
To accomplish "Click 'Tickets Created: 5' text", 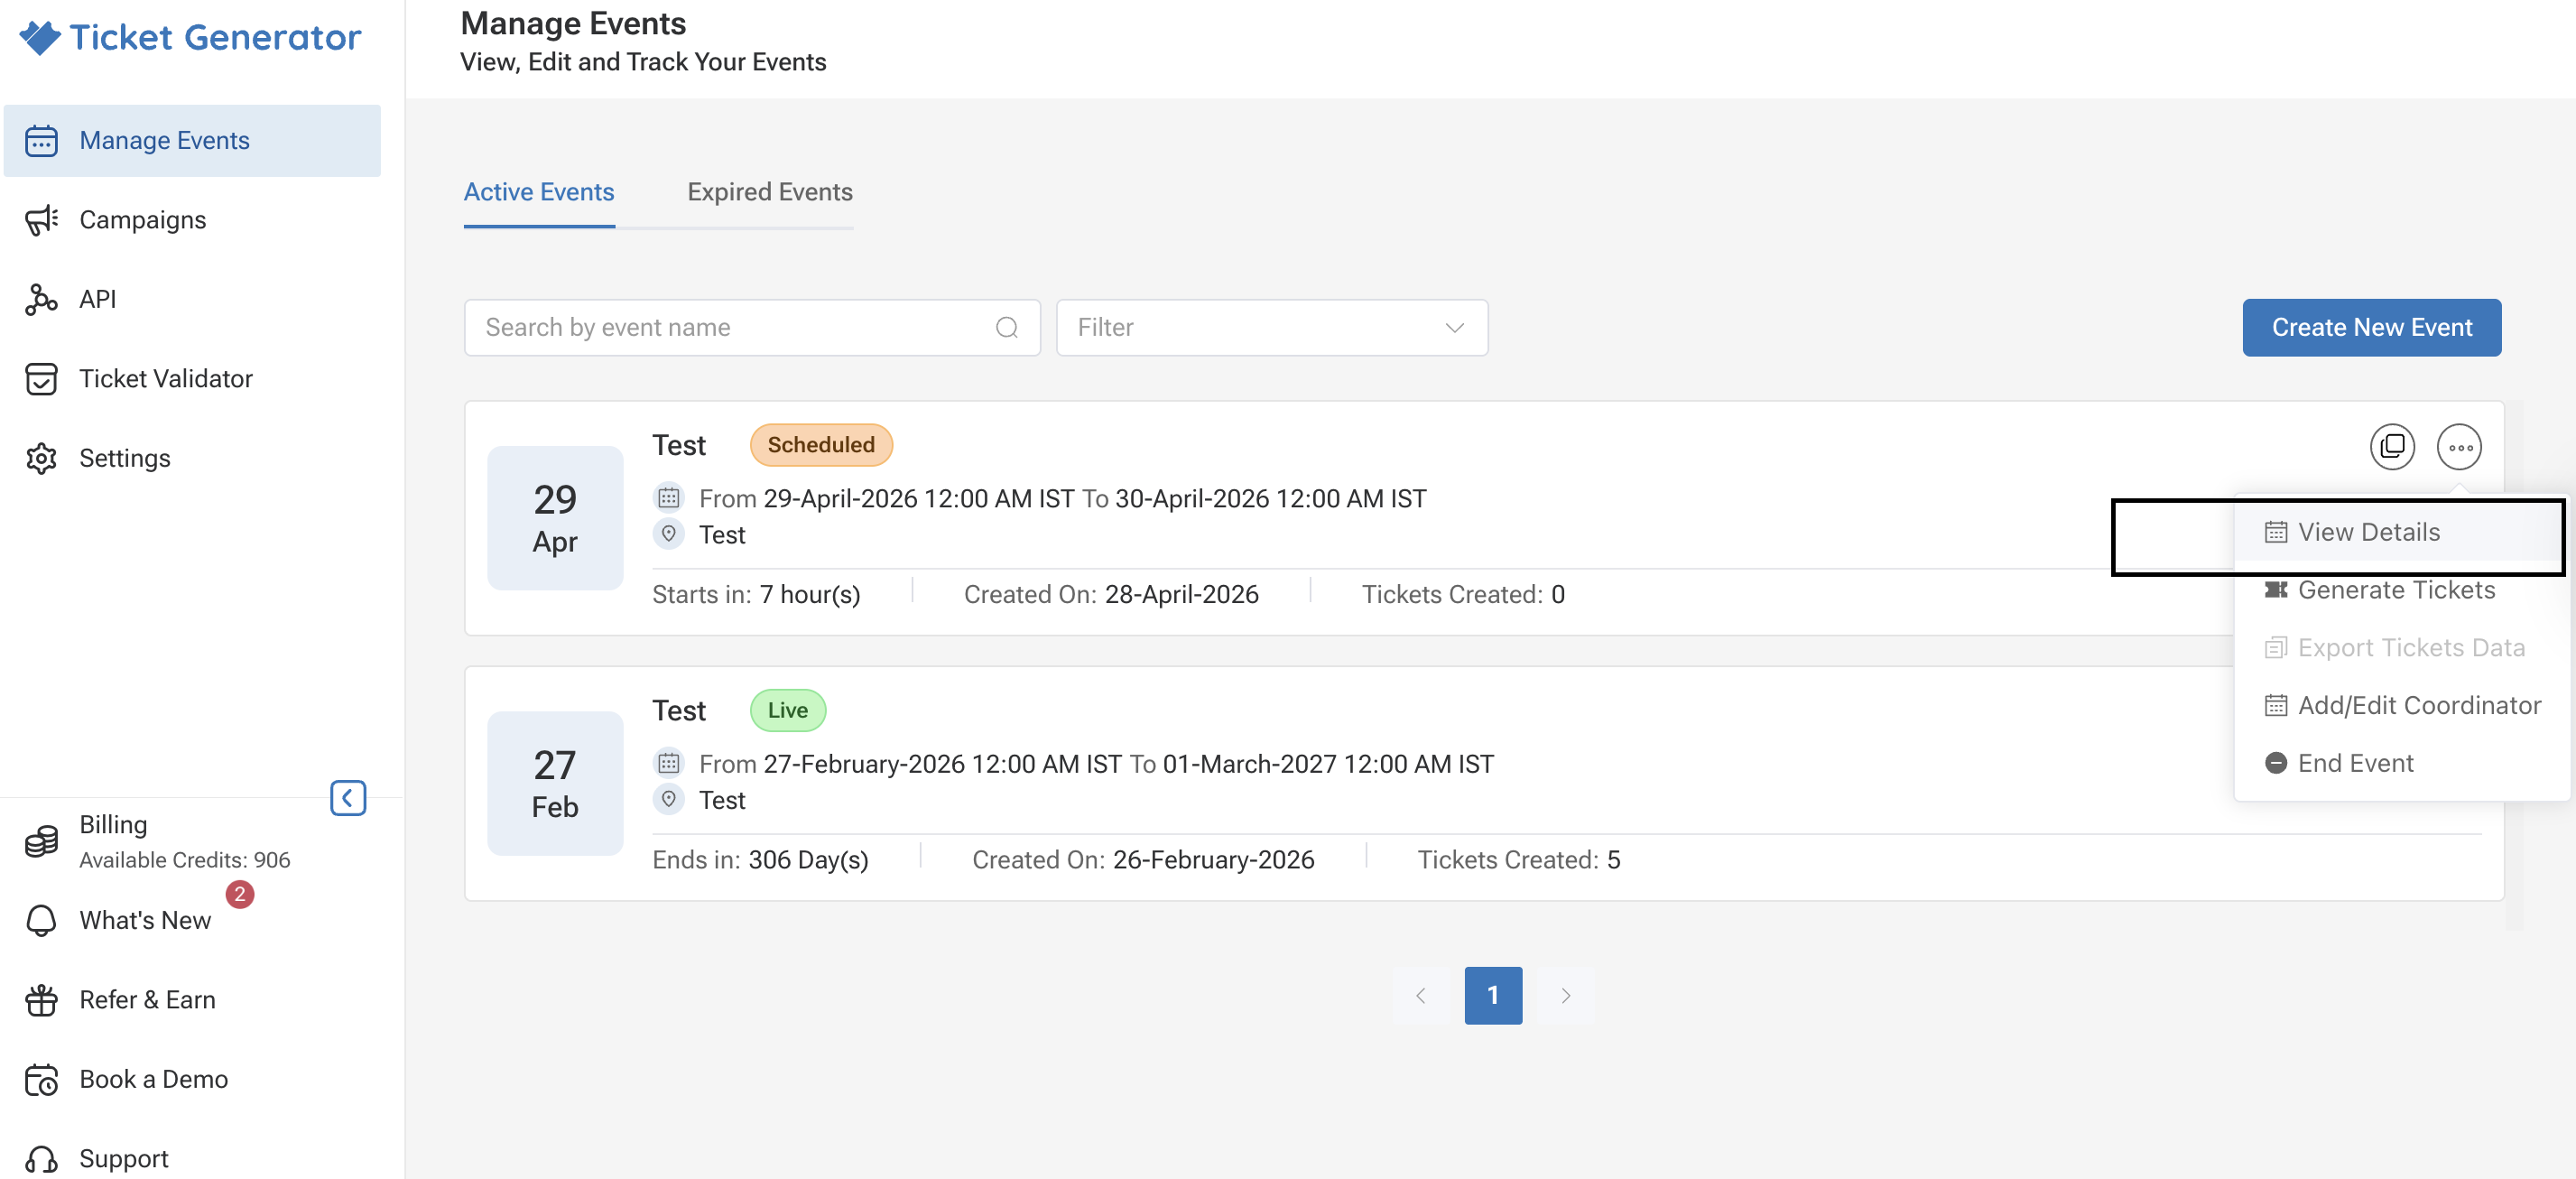I will pyautogui.click(x=1518, y=860).
